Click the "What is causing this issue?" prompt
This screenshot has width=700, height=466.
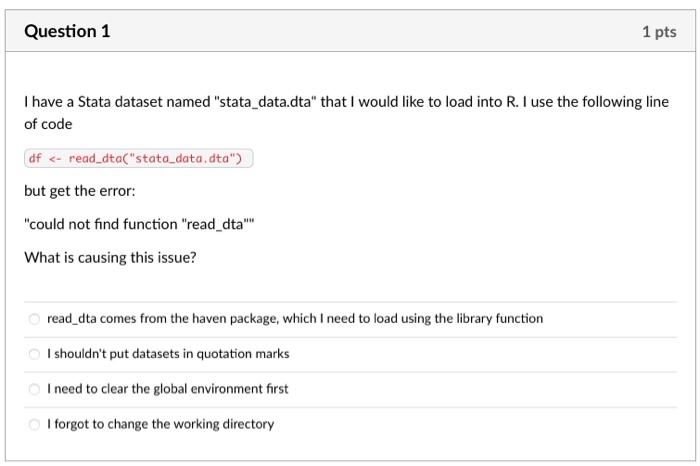click(110, 257)
